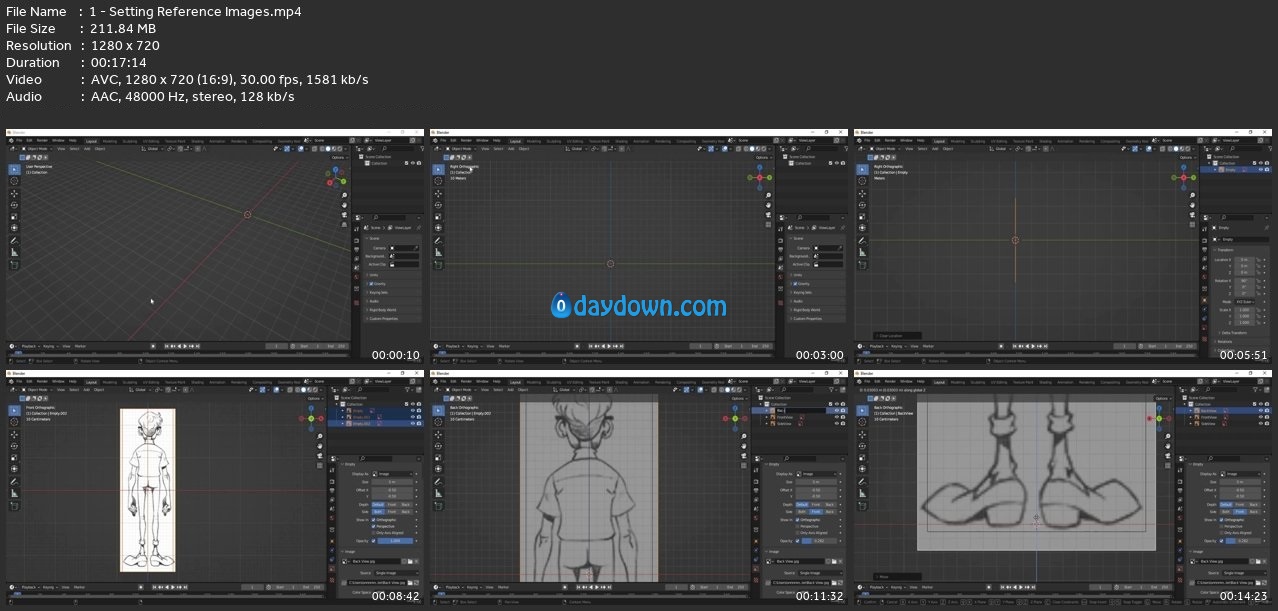Hide Empty.002 using its eye icon in 00:08:42
Screen dimensions: 1278x611
[413, 423]
